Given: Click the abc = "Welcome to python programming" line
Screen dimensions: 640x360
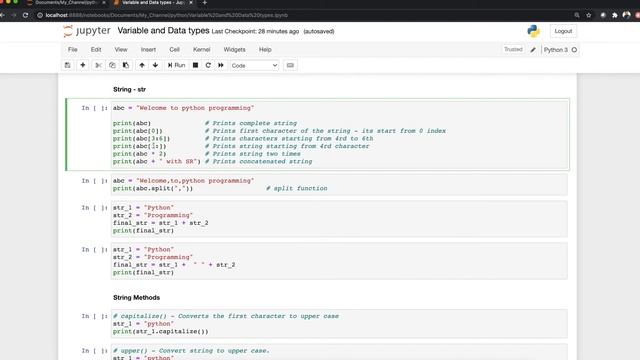Looking at the screenshot, I should click(183, 108).
